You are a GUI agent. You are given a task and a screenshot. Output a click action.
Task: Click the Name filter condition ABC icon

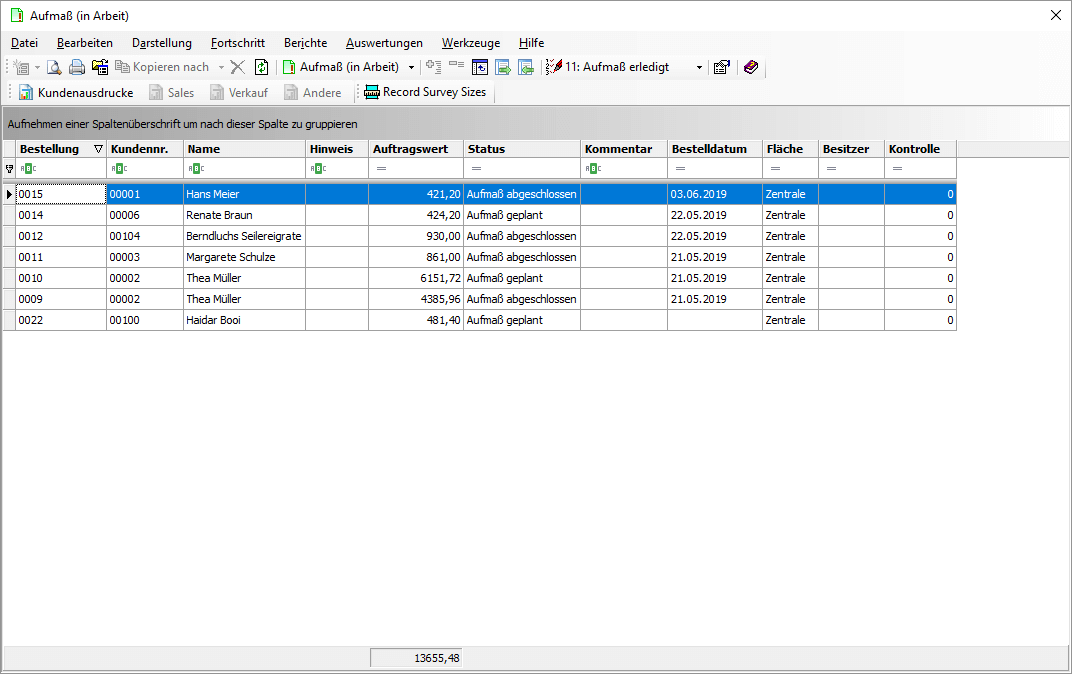click(196, 169)
